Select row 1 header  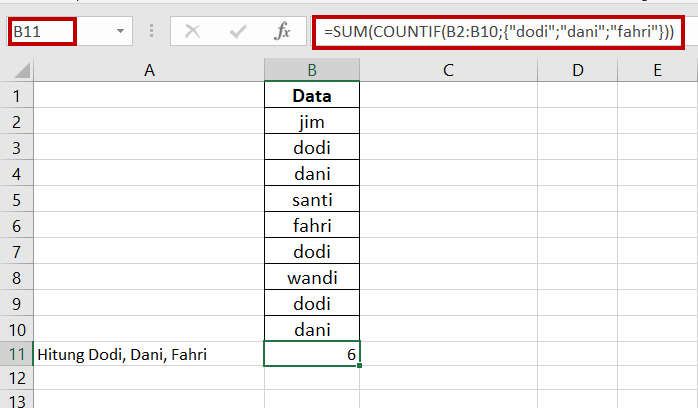pyautogui.click(x=16, y=97)
